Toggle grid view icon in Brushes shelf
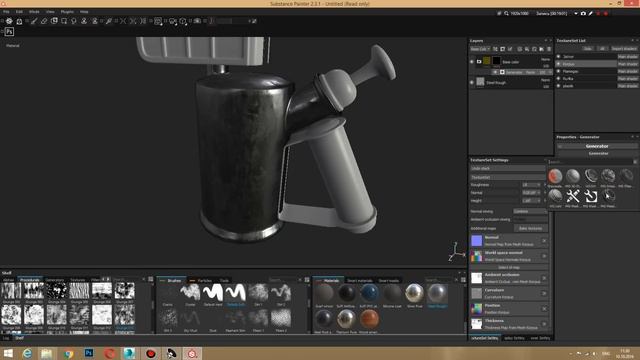The height and width of the screenshot is (360, 640). coord(307,280)
